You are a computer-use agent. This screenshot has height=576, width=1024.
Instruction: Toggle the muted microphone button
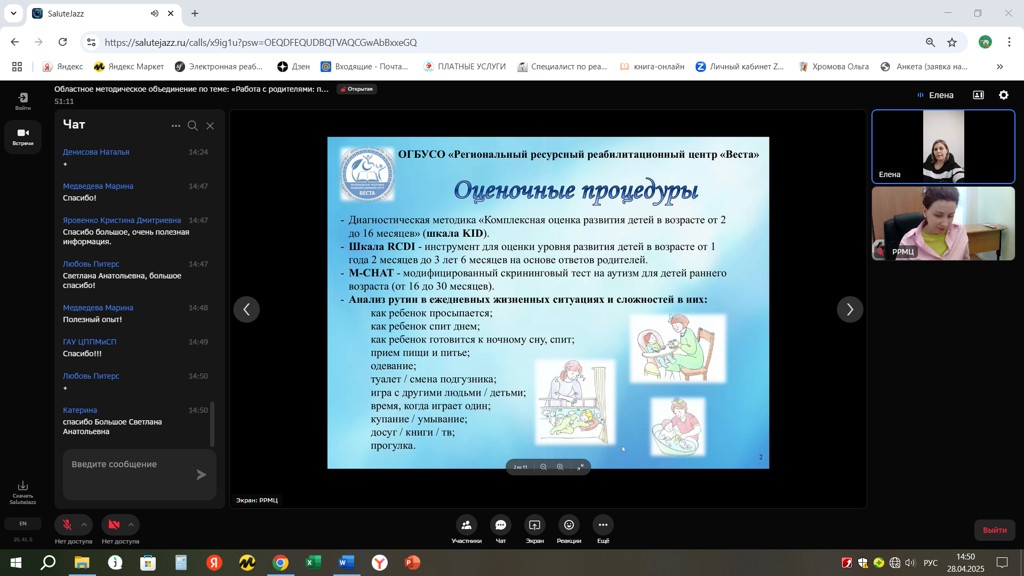pyautogui.click(x=67, y=525)
